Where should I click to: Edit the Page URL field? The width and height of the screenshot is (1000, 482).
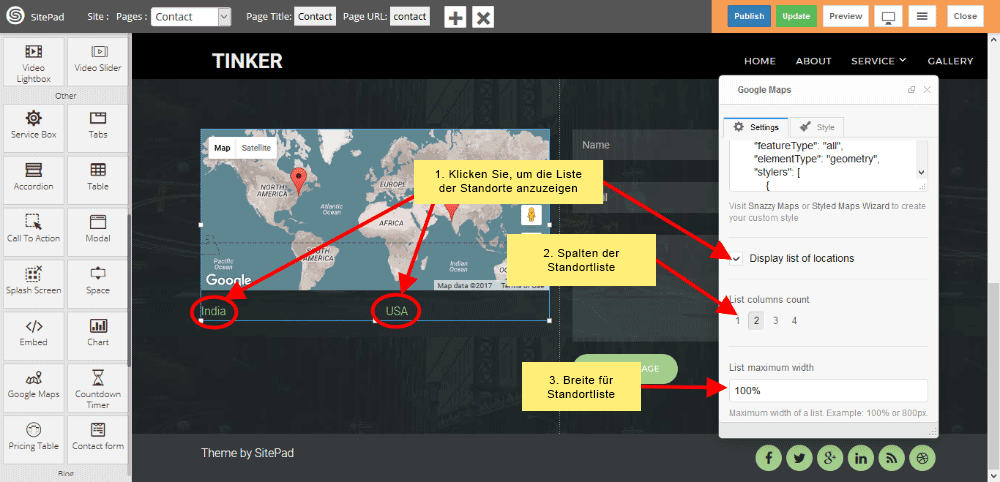pos(409,17)
